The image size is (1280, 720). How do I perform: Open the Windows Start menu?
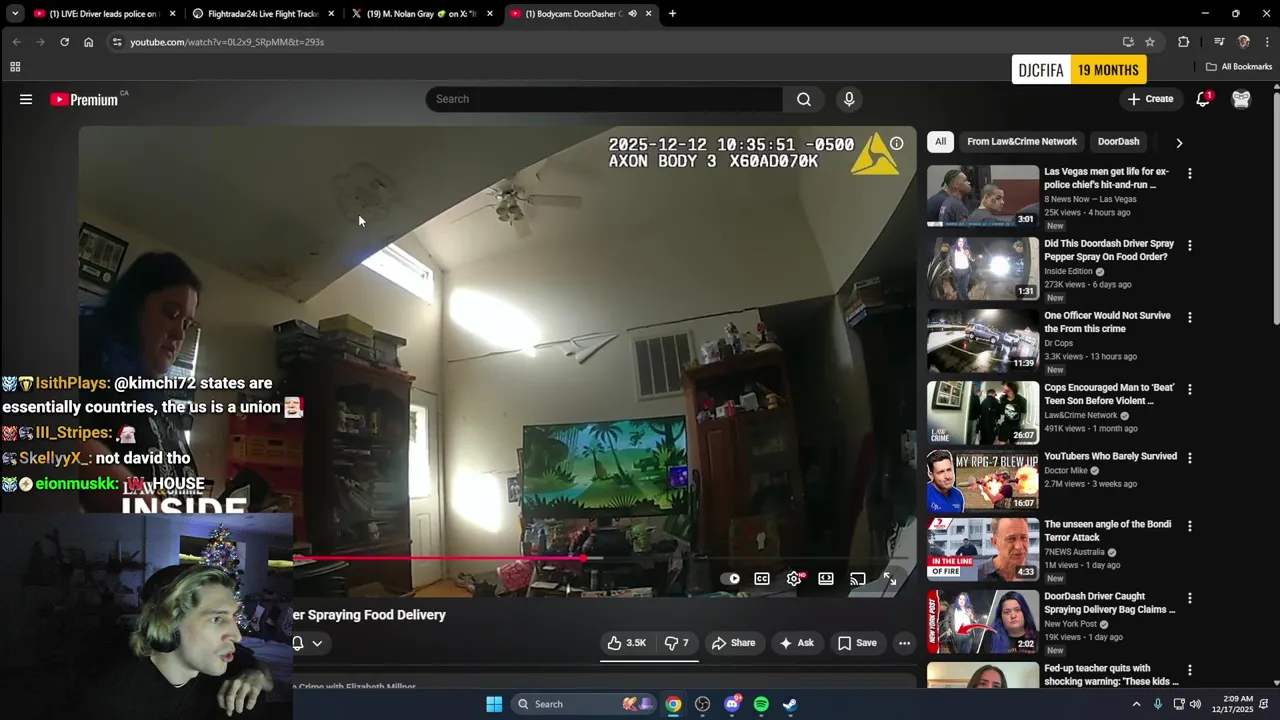(494, 704)
